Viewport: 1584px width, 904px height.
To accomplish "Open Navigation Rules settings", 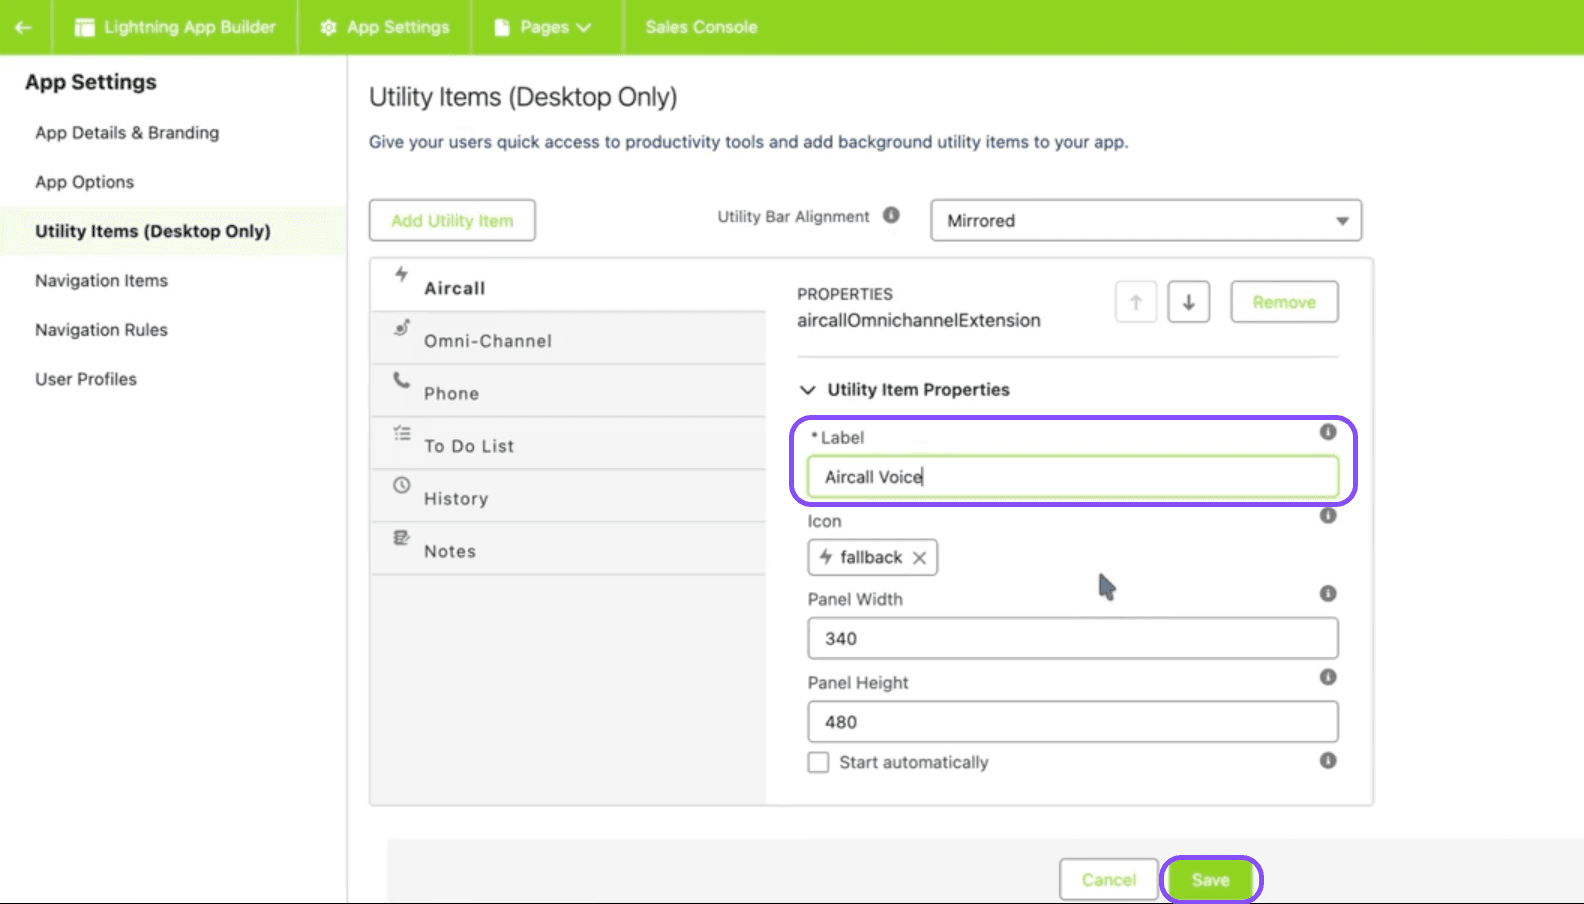I will coord(102,330).
